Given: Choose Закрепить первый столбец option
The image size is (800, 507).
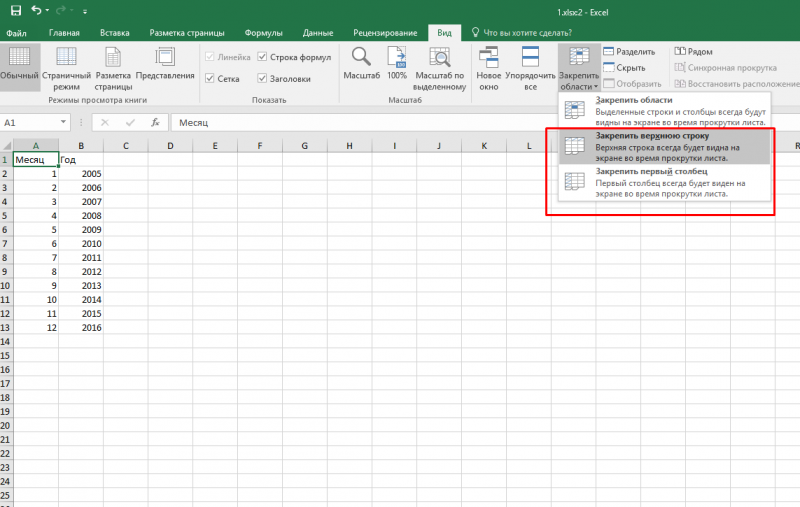Looking at the screenshot, I should (665, 183).
